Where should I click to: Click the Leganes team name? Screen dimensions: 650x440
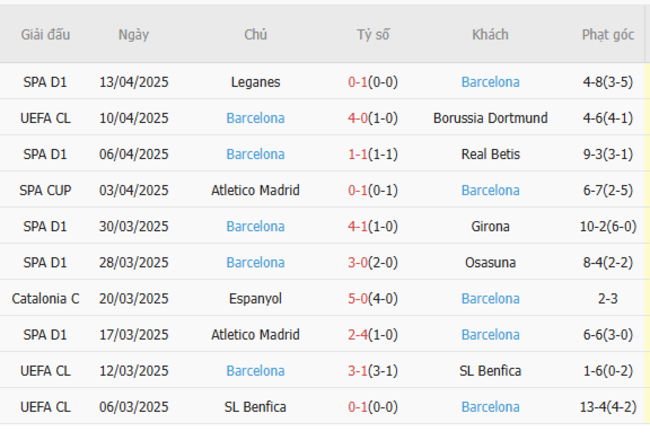pyautogui.click(x=255, y=82)
